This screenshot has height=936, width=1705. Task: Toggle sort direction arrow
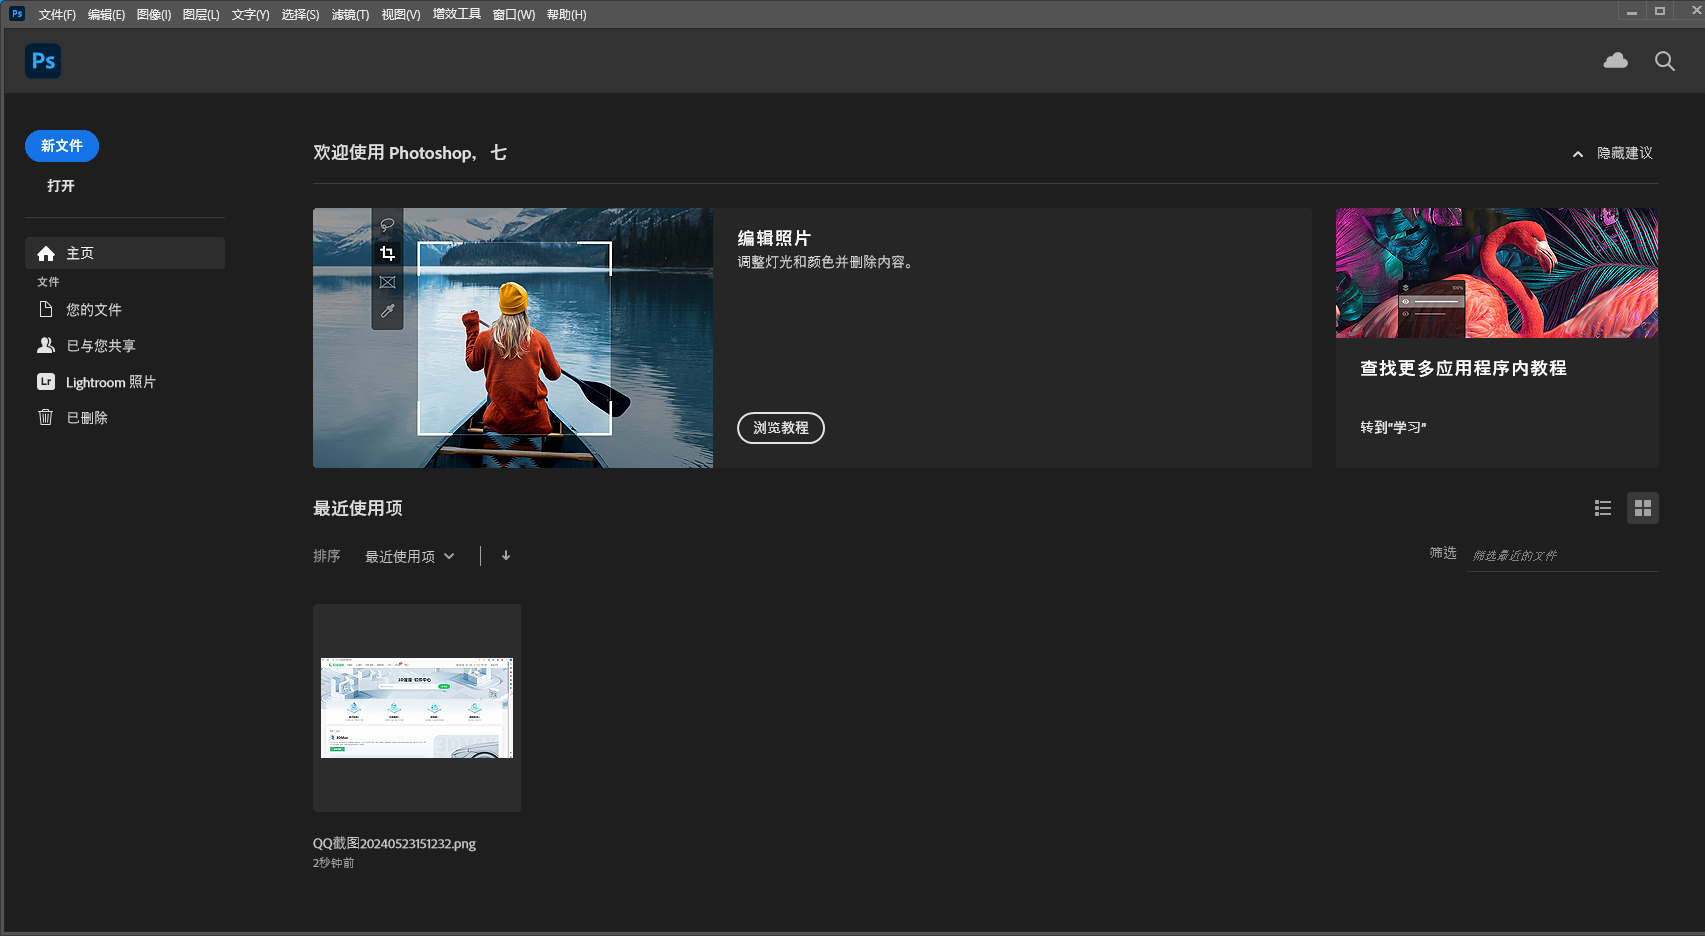pos(506,556)
